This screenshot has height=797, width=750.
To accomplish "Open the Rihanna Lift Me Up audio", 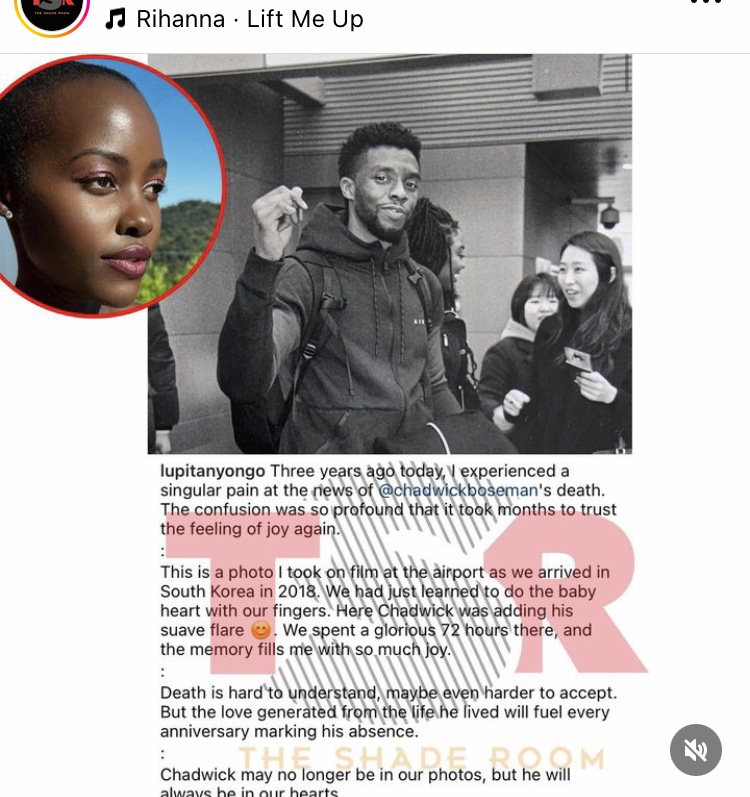I will tap(249, 19).
